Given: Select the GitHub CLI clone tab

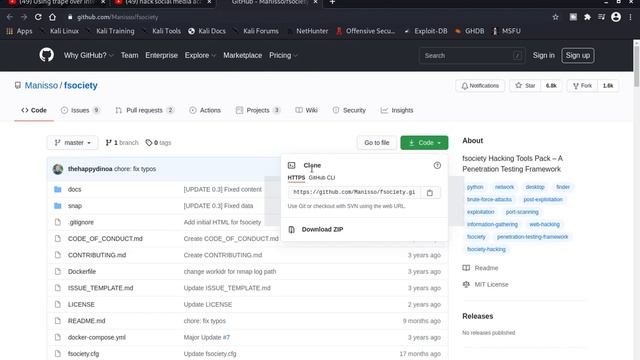Looking at the screenshot, I should [322, 178].
